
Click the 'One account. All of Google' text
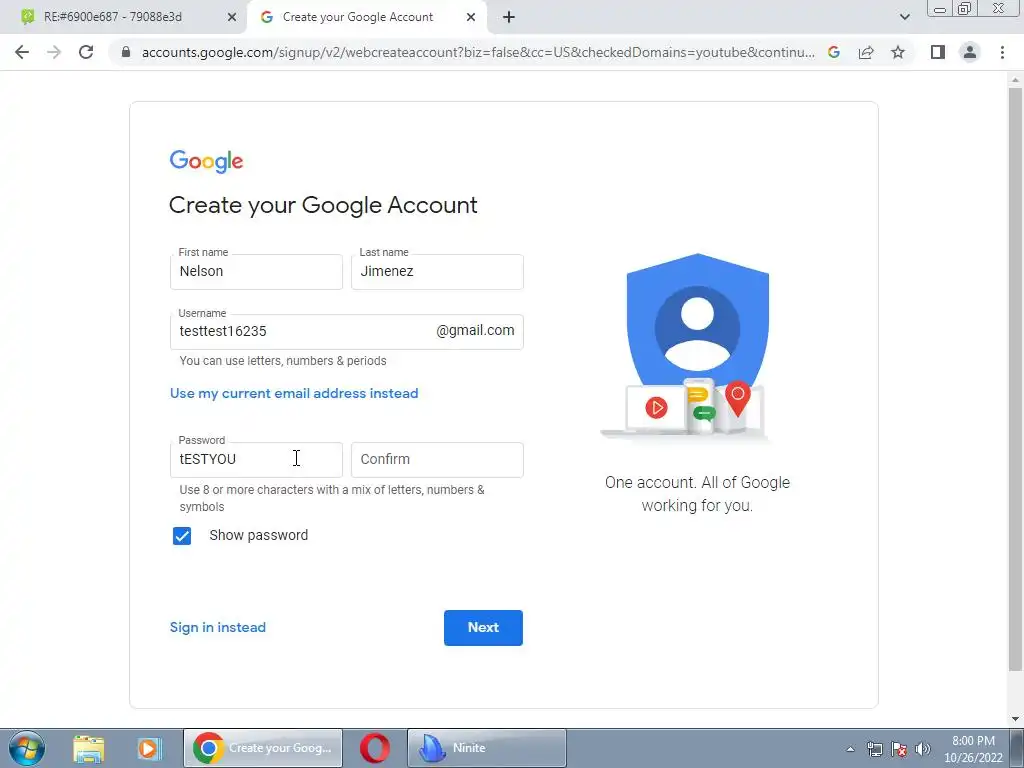click(697, 483)
